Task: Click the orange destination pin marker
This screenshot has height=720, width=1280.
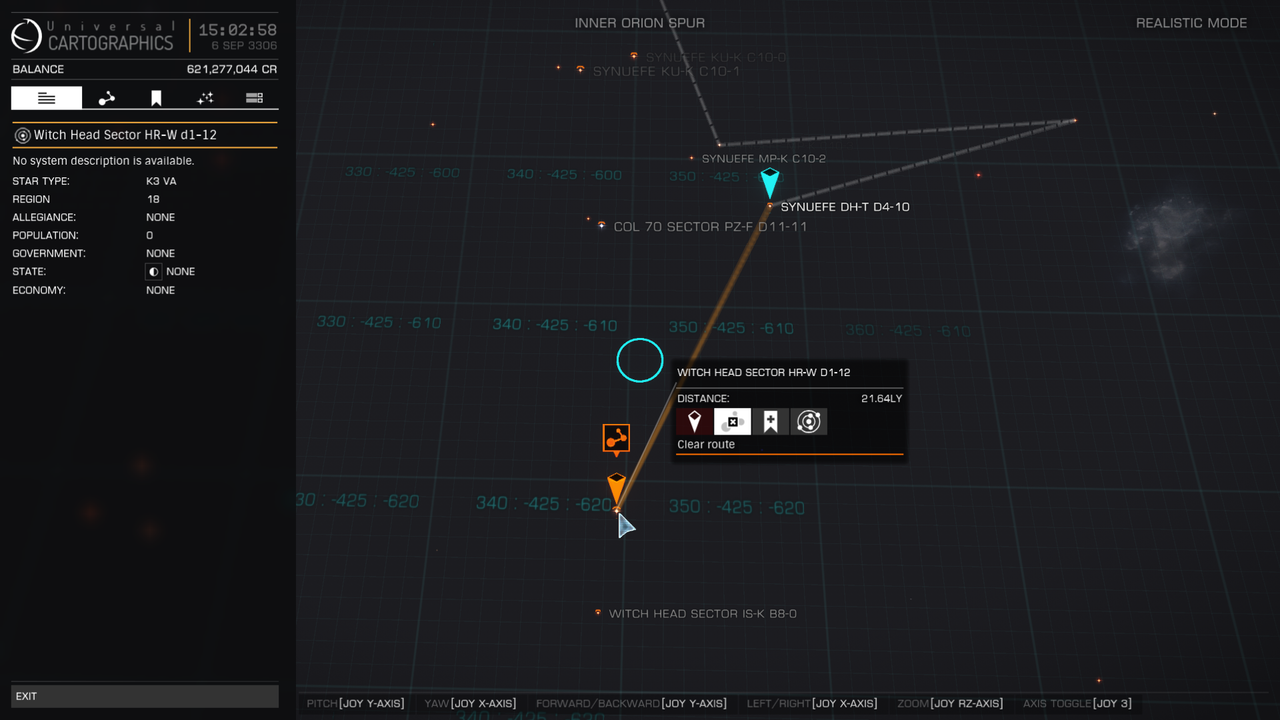Action: [617, 487]
